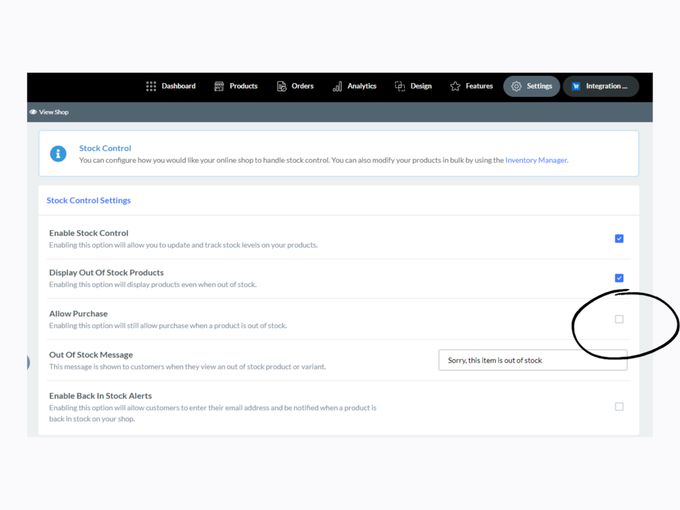
Task: Follow the Inventory Manager link
Action: [536, 160]
